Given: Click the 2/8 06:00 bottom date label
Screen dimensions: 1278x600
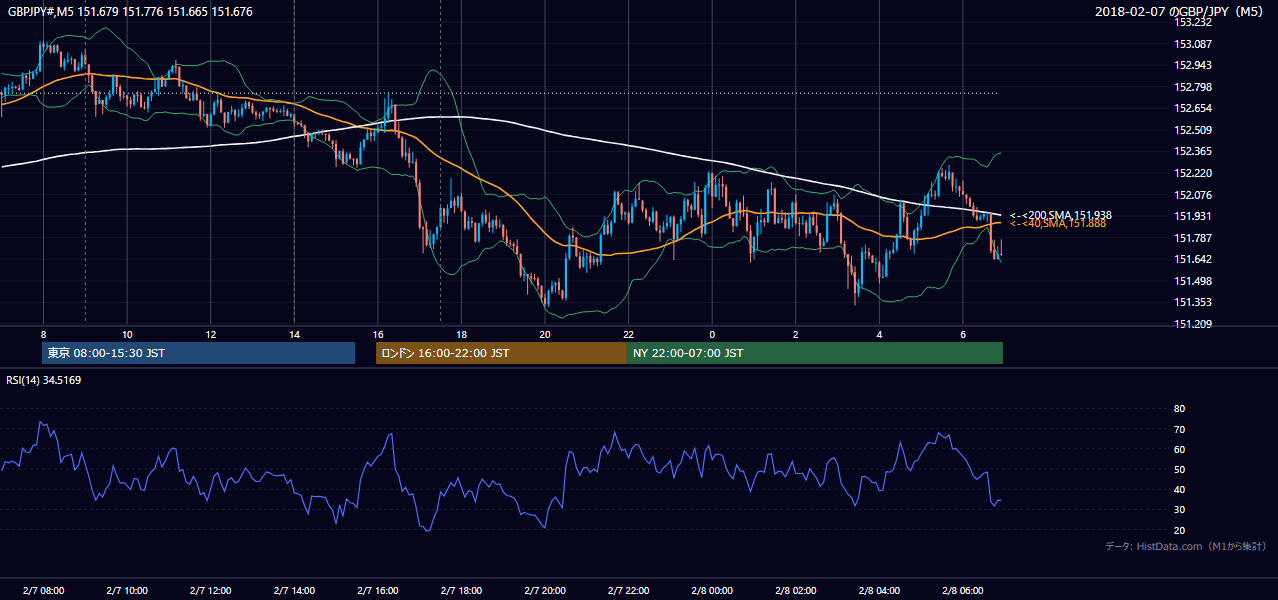Looking at the screenshot, I should coord(963,591).
